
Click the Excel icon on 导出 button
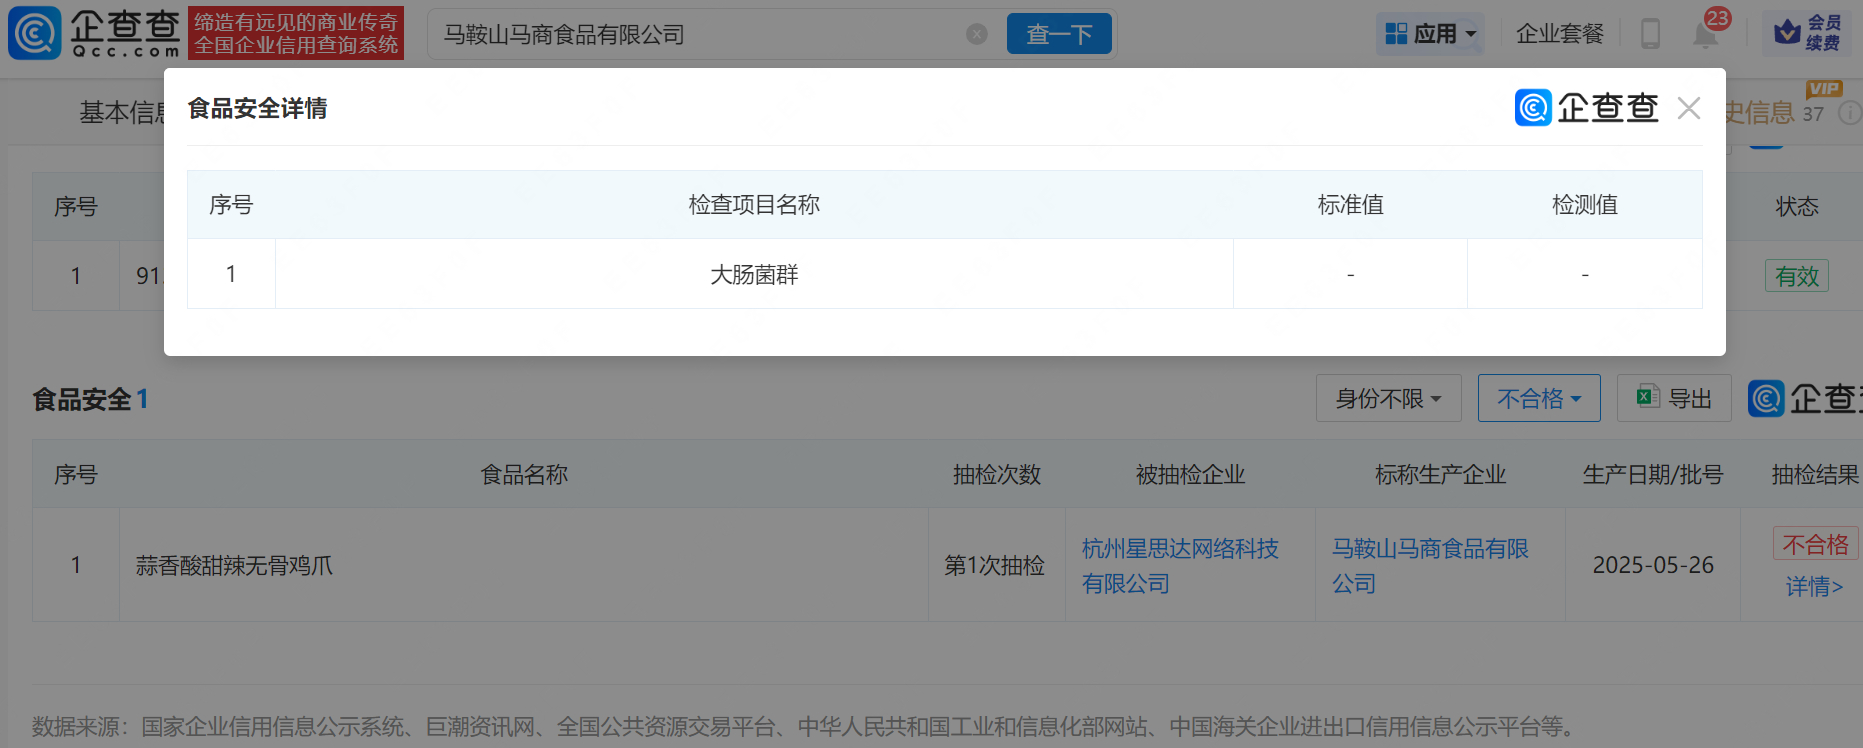[1647, 397]
